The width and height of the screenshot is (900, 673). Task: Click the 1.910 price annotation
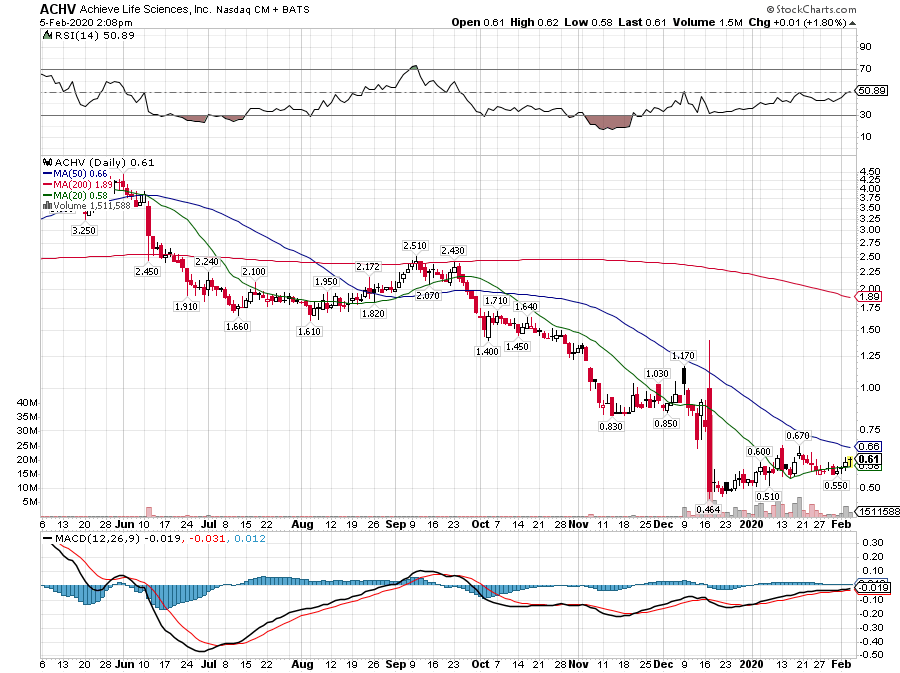coord(186,307)
